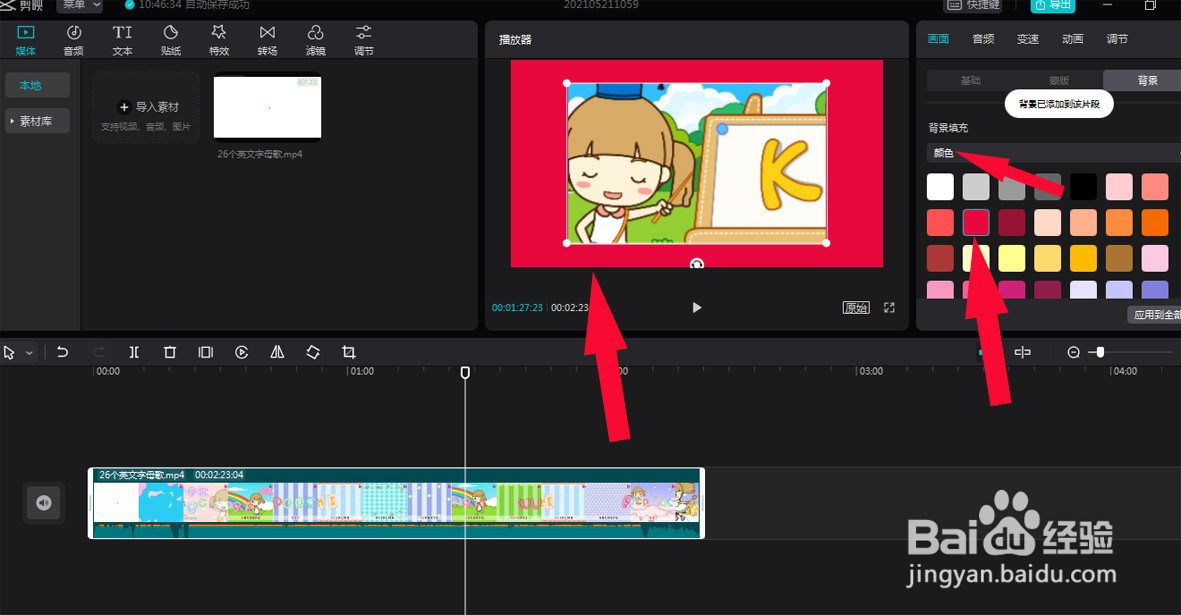This screenshot has width=1181, height=615.
Task: Click the 01:00 mark on timeline ruler
Action: (361, 371)
